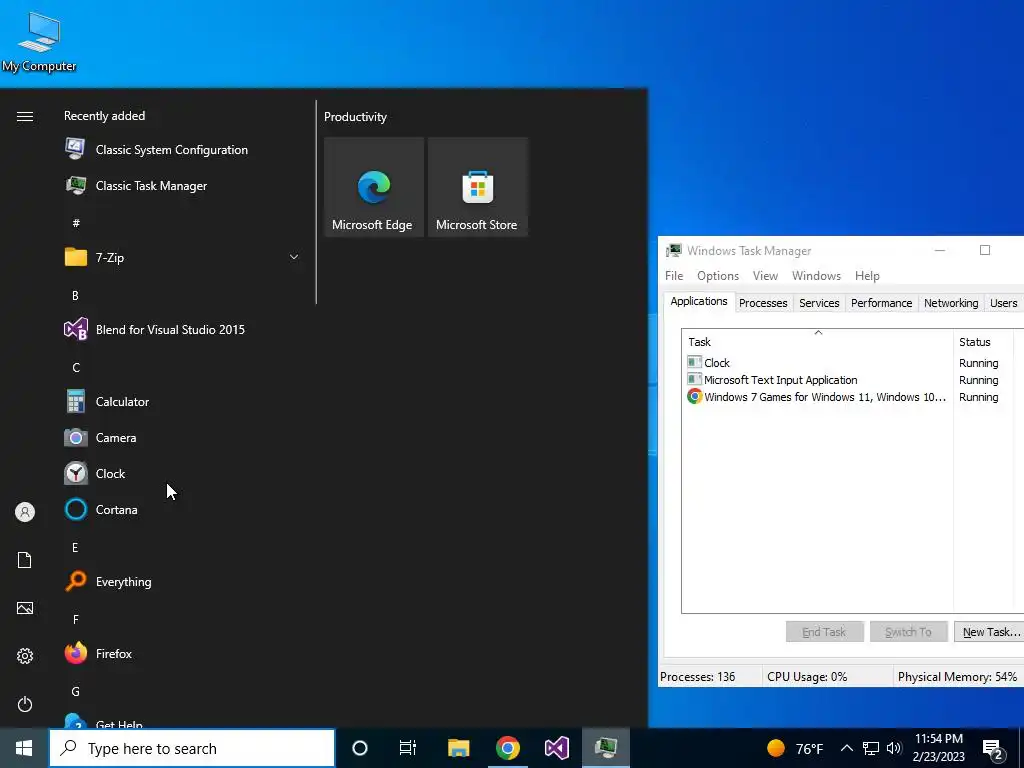Switch to the Services tab
The width and height of the screenshot is (1024, 768).
pos(819,303)
